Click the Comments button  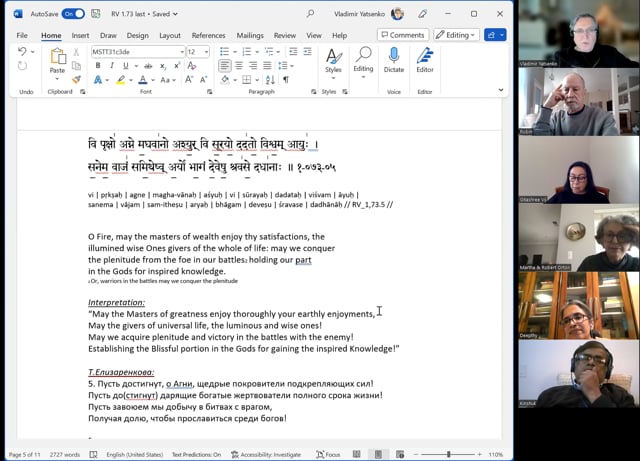point(402,35)
